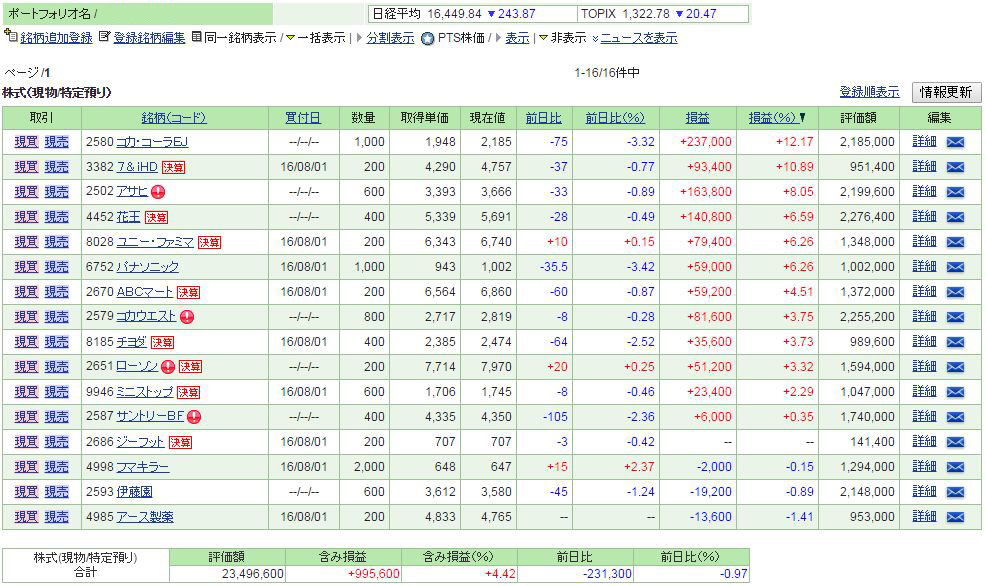This screenshot has width=986, height=586.
Task: Click the 決算 badge next to ローソン
Action: [x=190, y=367]
